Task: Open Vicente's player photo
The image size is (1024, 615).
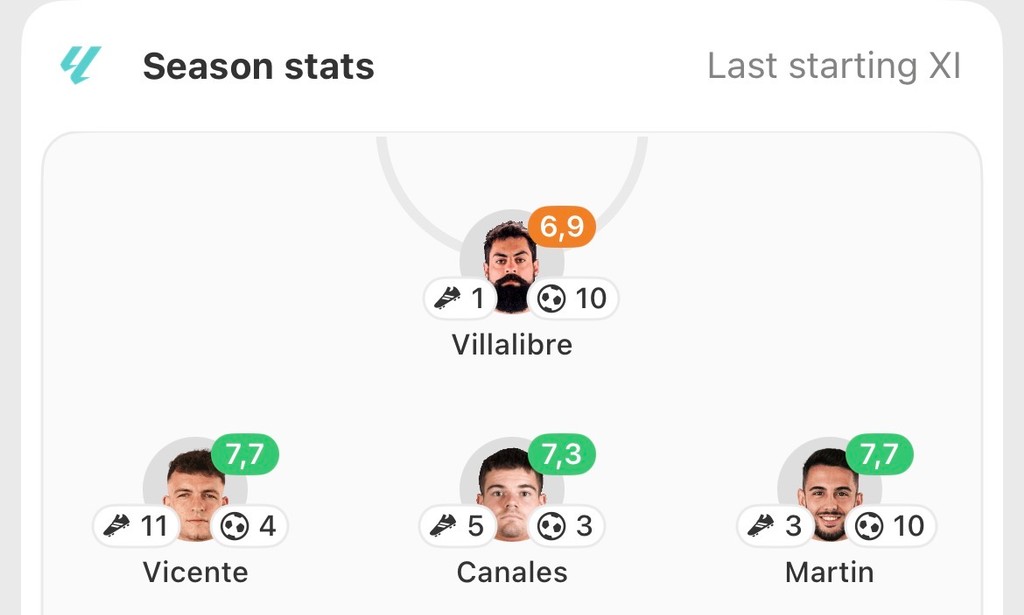Action: [x=194, y=490]
